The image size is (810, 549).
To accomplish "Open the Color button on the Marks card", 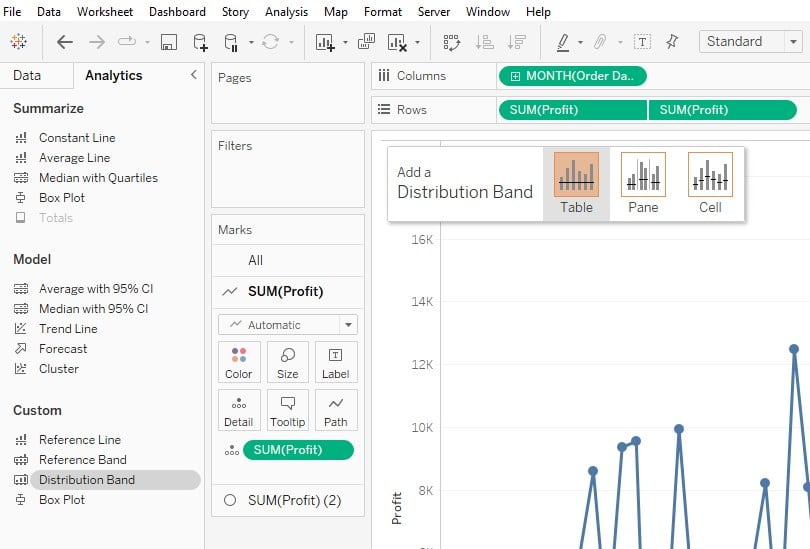I will [239, 362].
